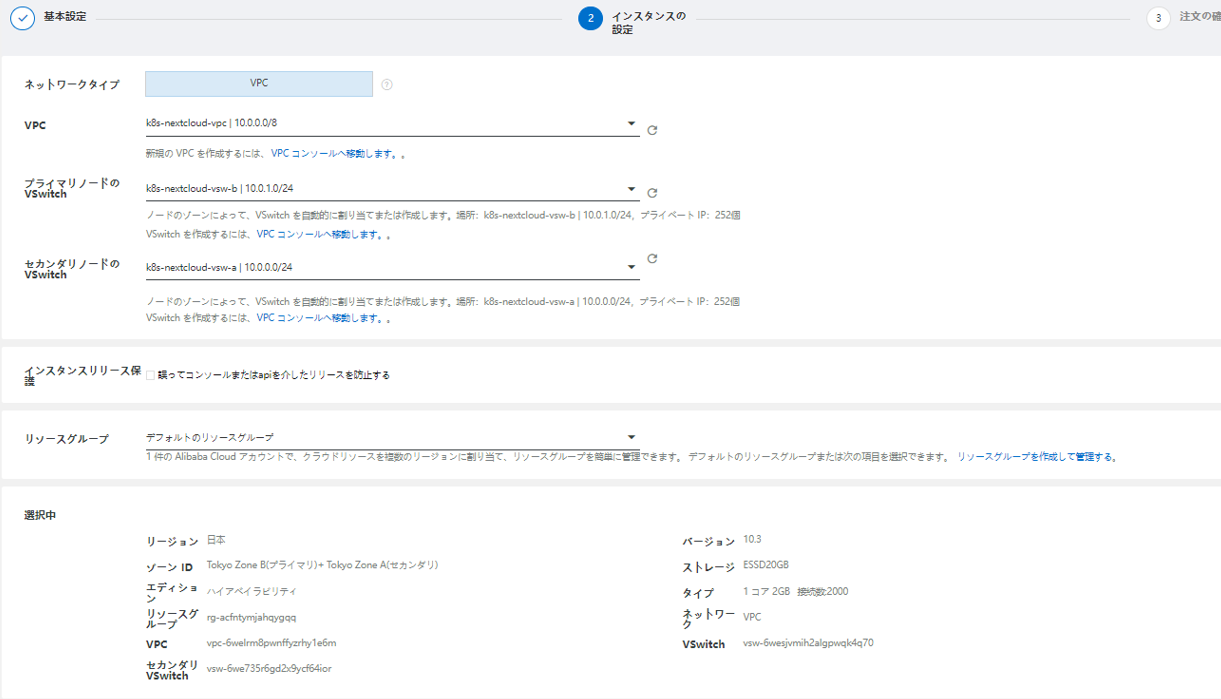Click the type value 1 コア 2GB
The height and width of the screenshot is (699, 1221).
click(x=795, y=592)
